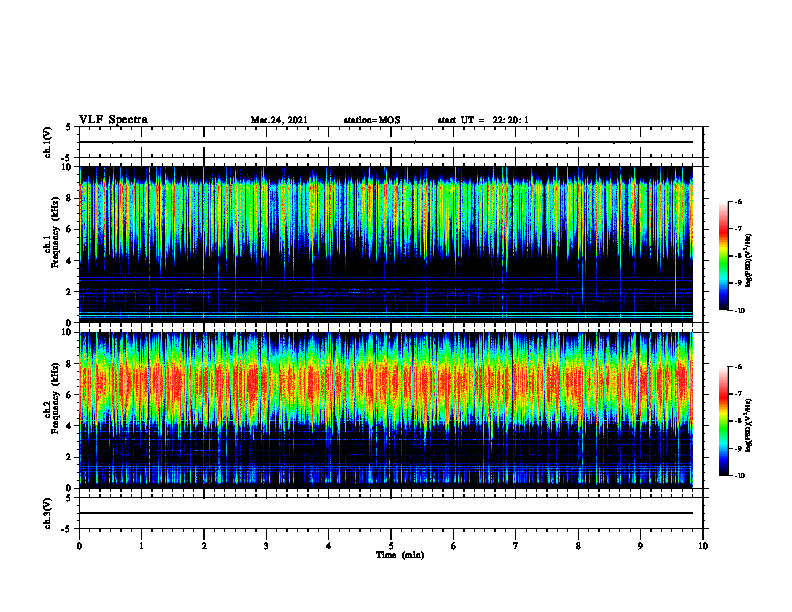Click the 4 kHz tick of ch.1 panel
The width and height of the screenshot is (792, 612).
[x=70, y=261]
